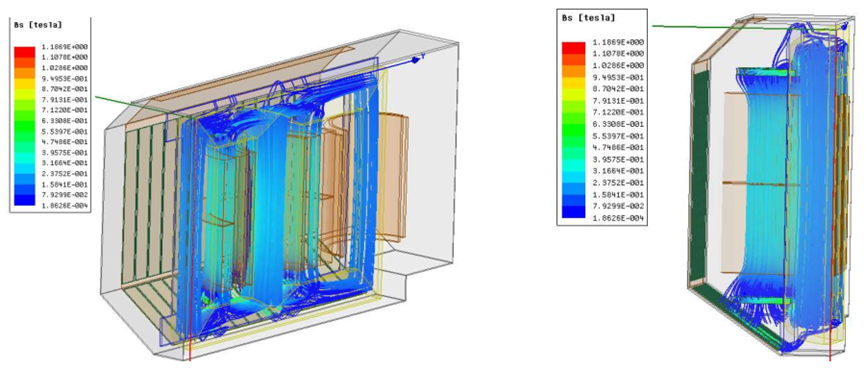Click value 6.3308E-001 in left plot legend

tap(66, 121)
